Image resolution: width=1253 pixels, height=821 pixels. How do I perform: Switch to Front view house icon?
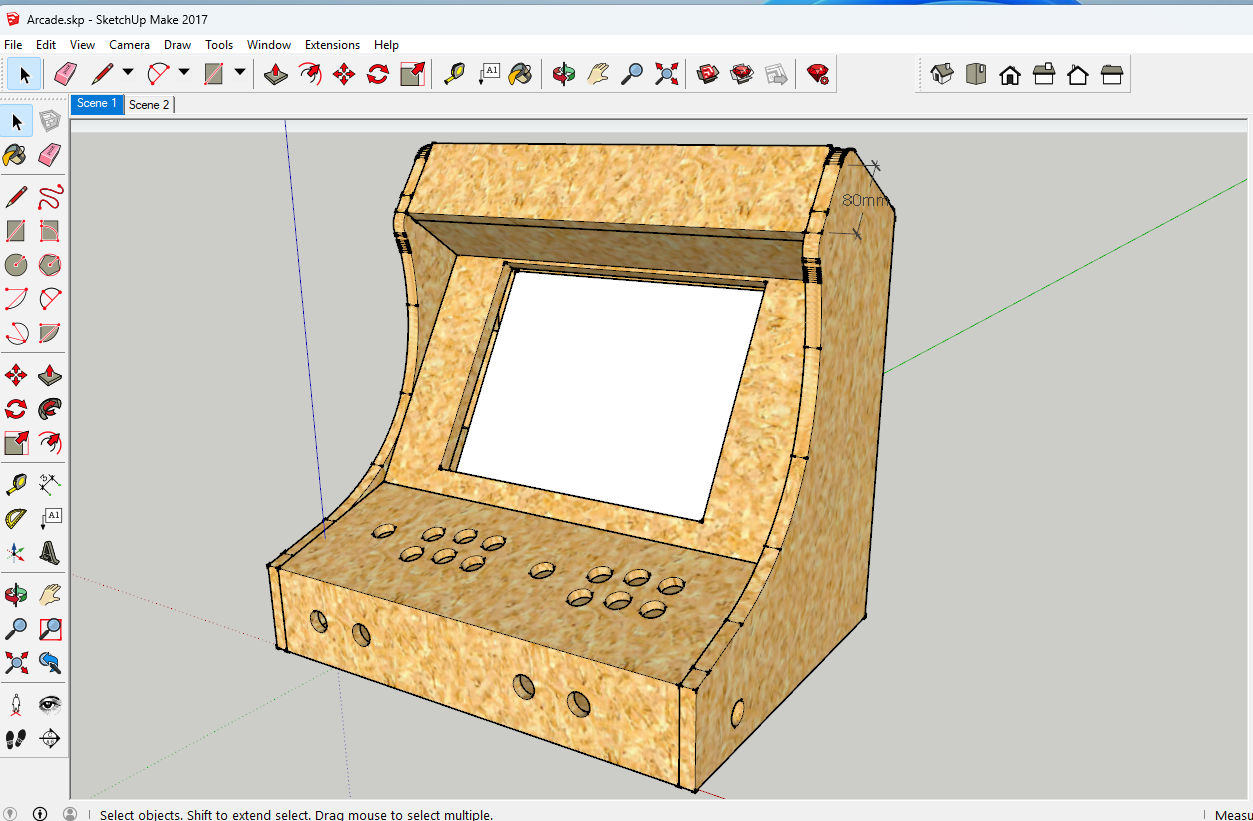coord(1009,74)
